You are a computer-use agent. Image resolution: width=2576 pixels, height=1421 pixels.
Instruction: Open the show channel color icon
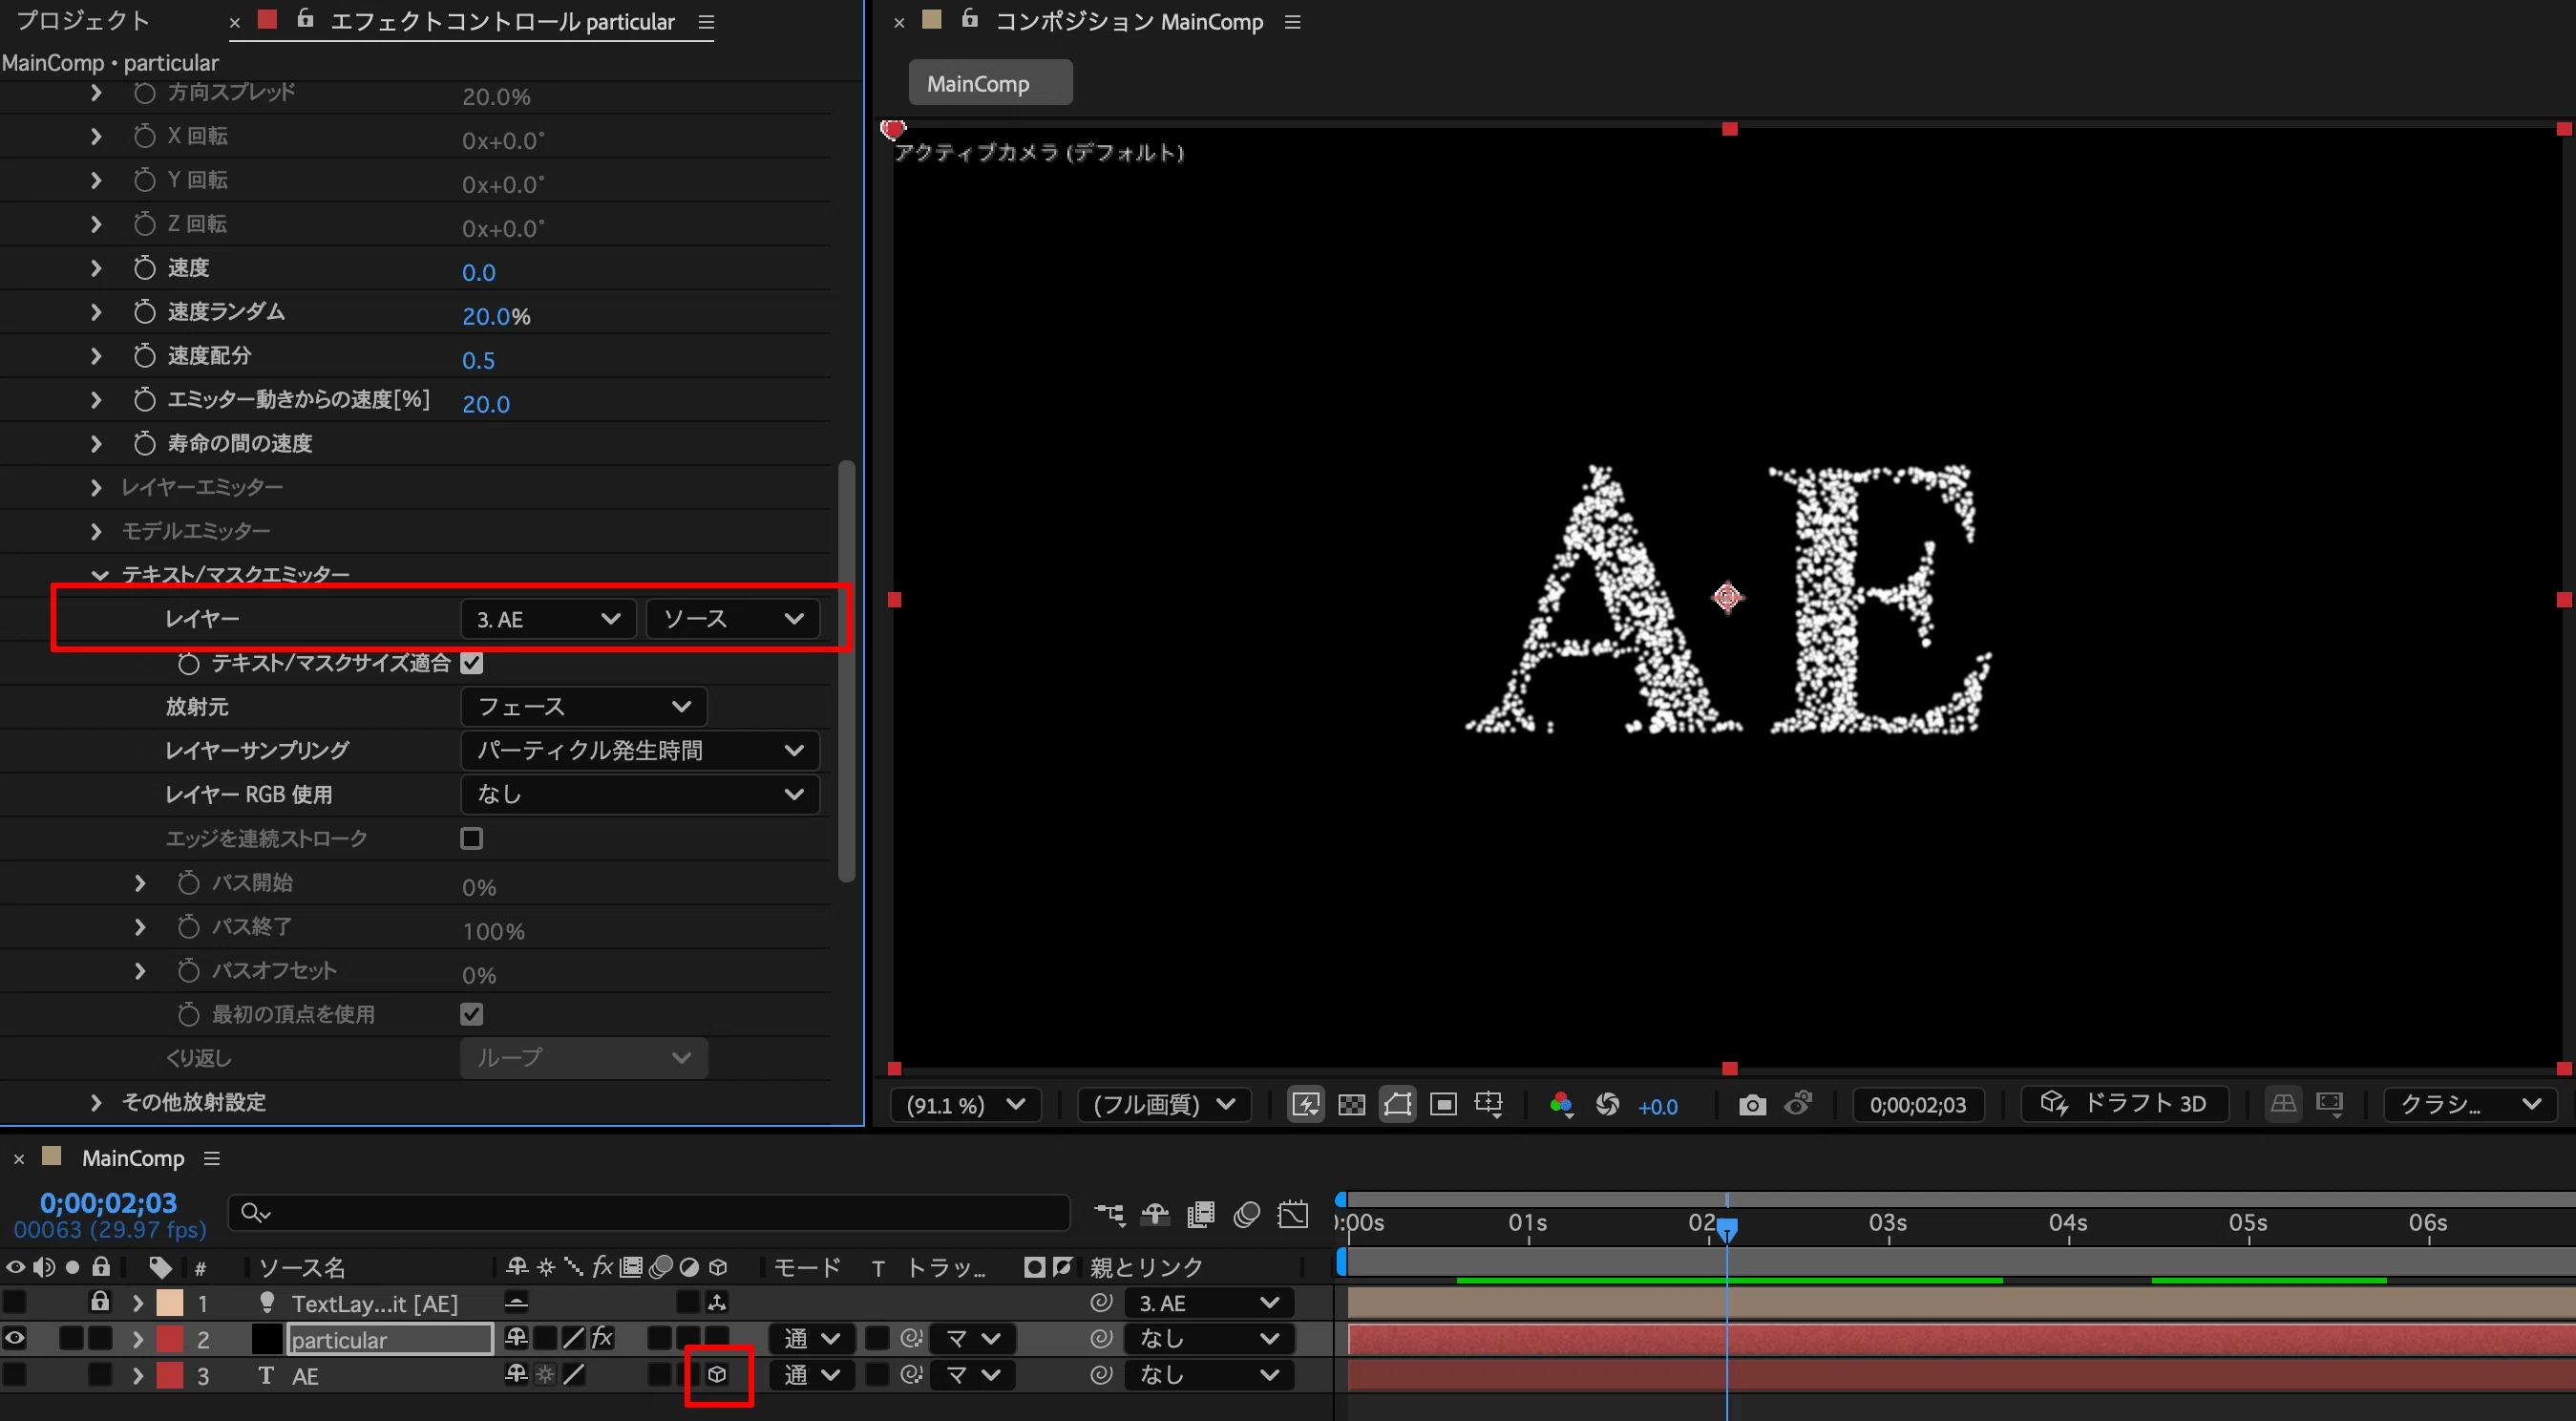1560,1104
